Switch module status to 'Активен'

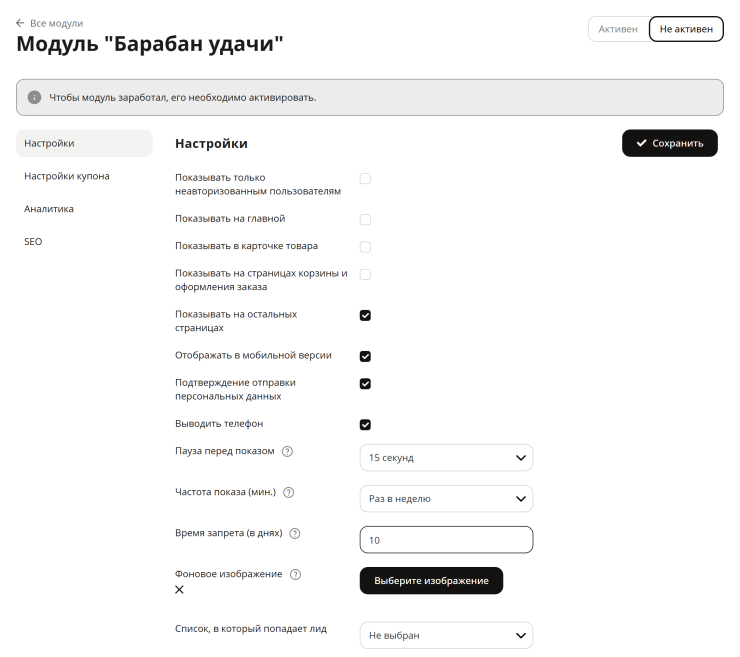click(x=618, y=29)
